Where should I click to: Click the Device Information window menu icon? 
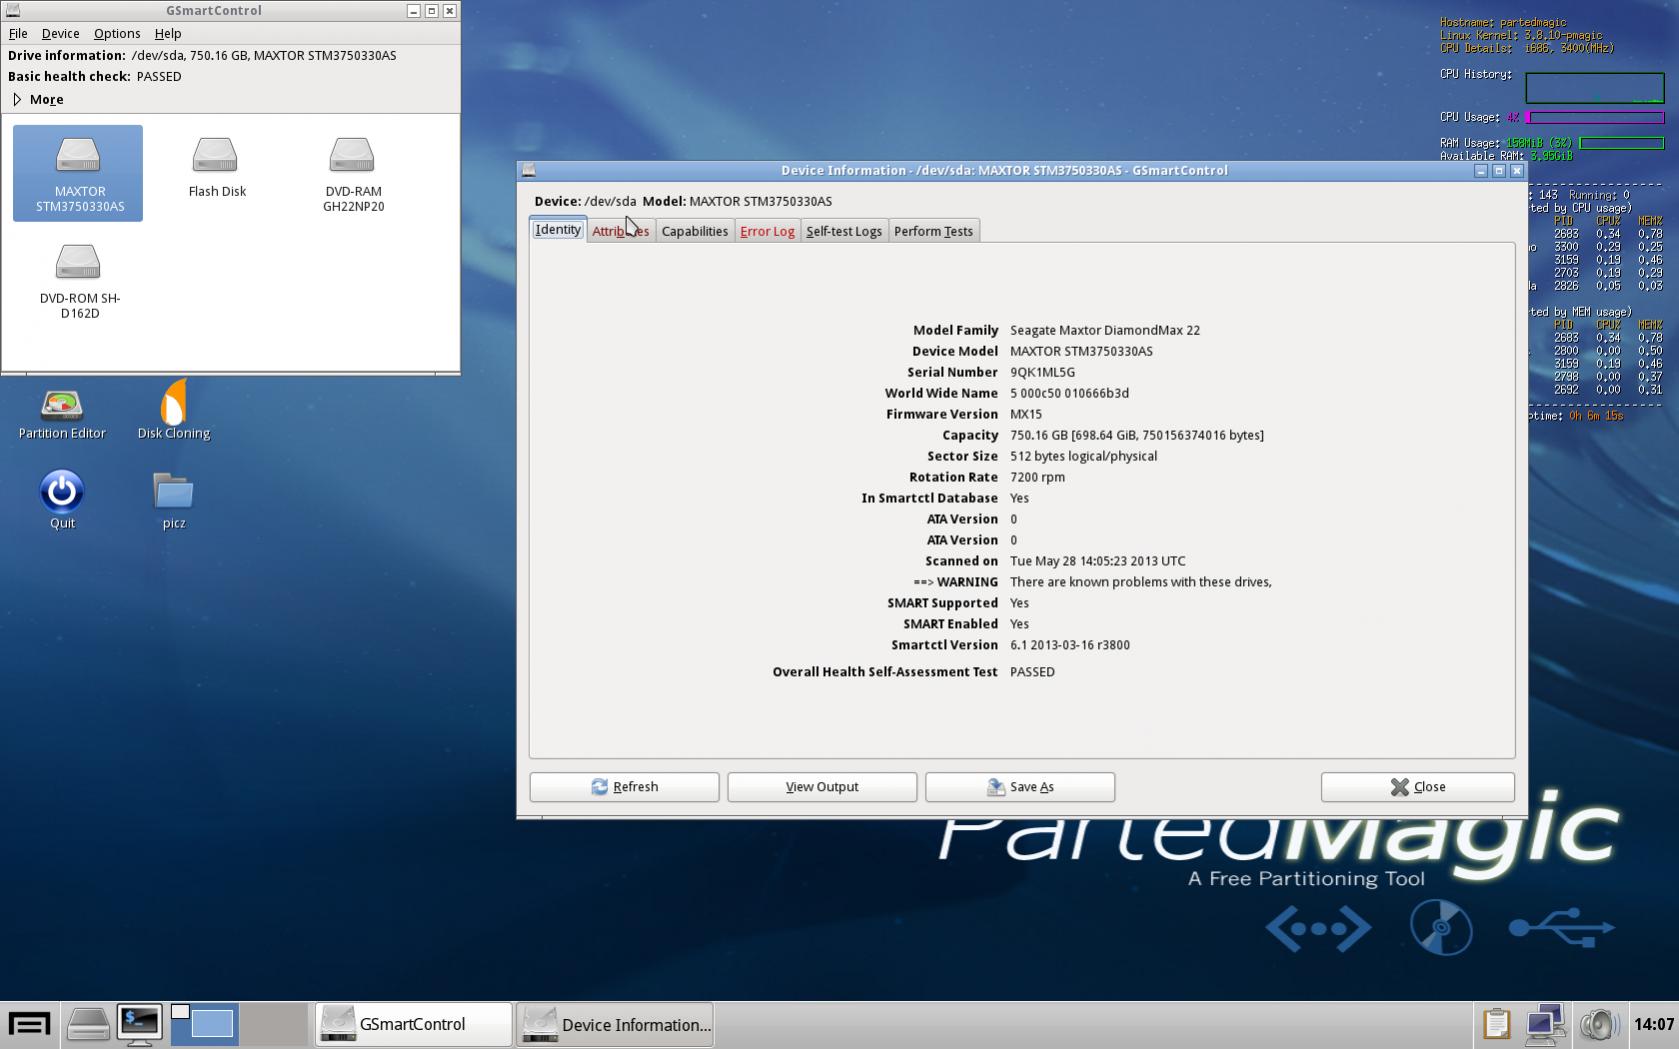click(x=529, y=170)
